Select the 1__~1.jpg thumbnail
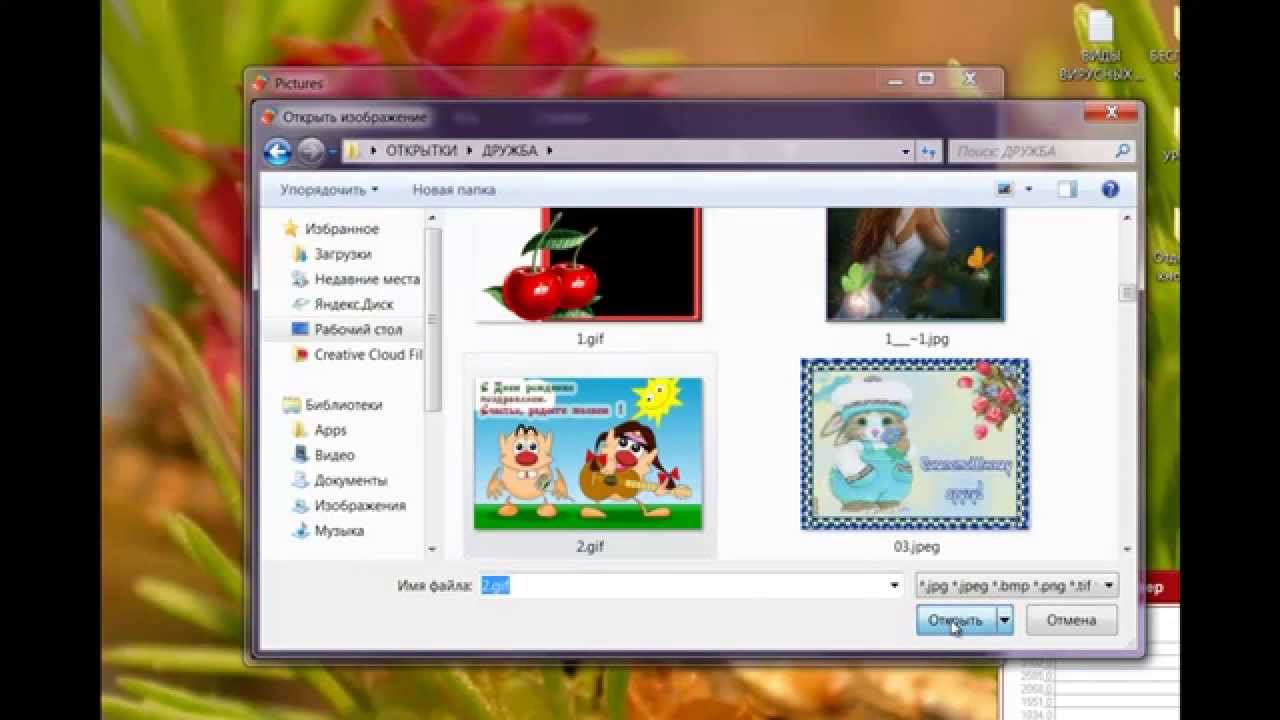Image resolution: width=1280 pixels, height=720 pixels. click(915, 264)
